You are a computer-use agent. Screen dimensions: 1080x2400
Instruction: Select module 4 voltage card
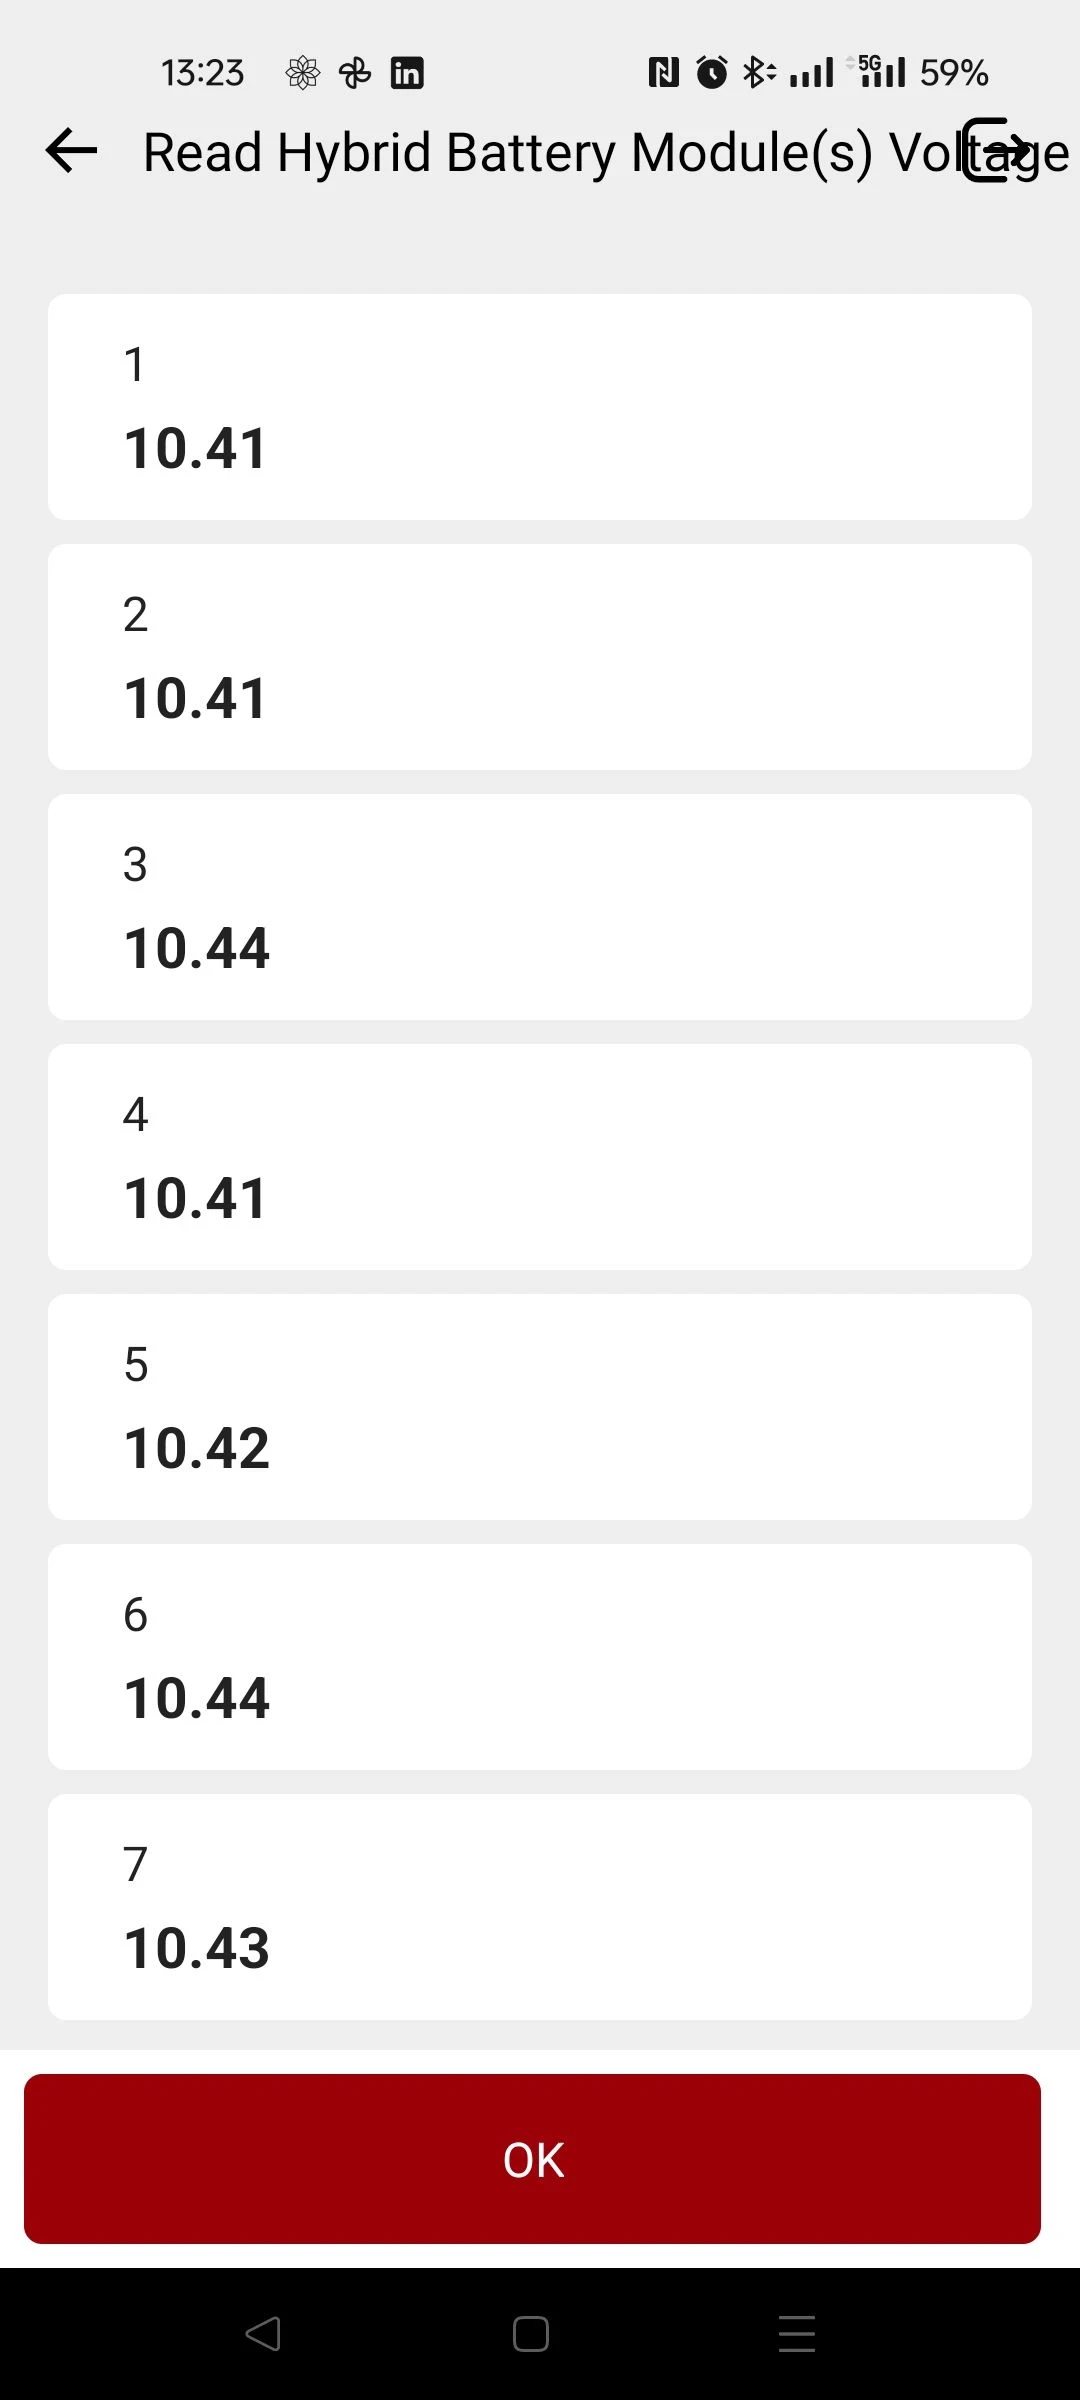click(540, 1157)
